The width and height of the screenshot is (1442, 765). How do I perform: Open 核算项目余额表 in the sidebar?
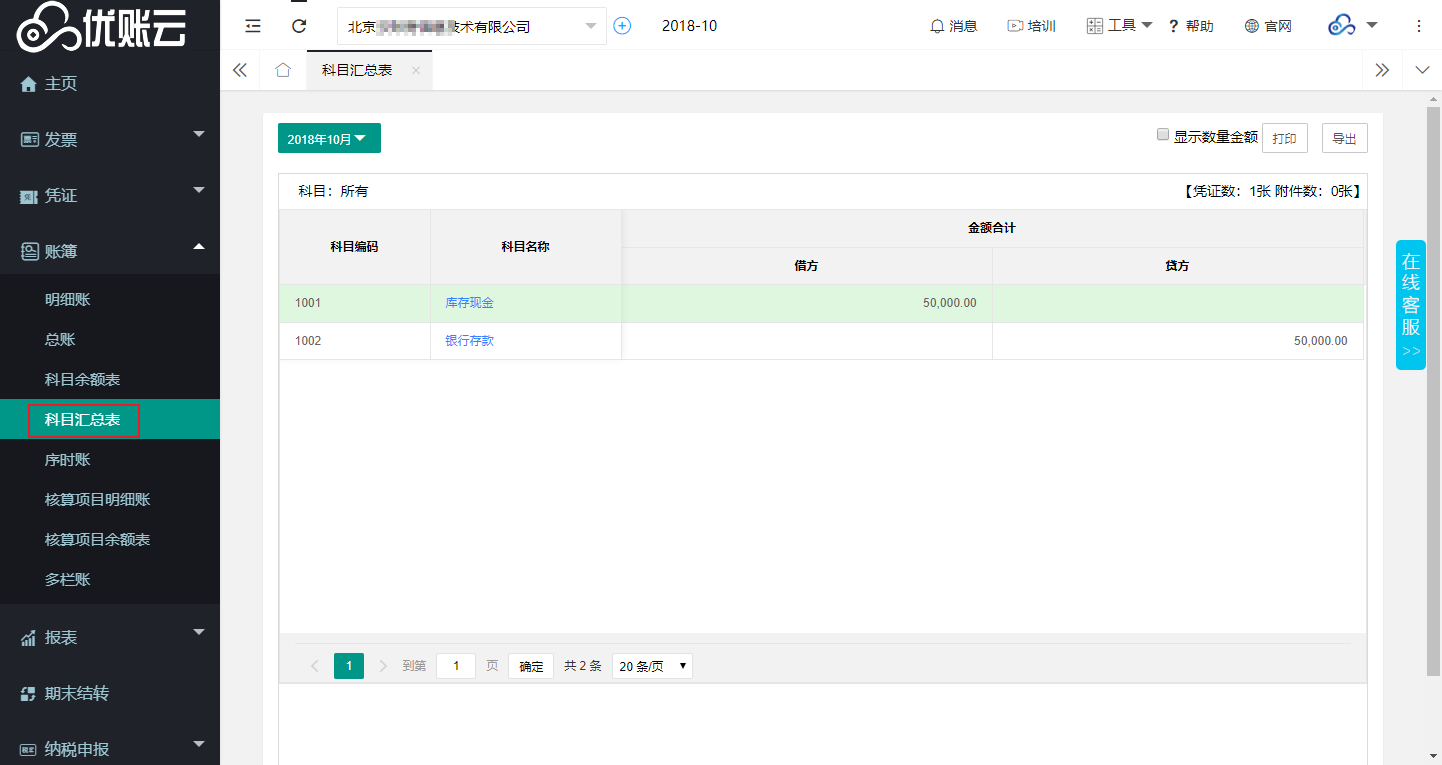110,540
